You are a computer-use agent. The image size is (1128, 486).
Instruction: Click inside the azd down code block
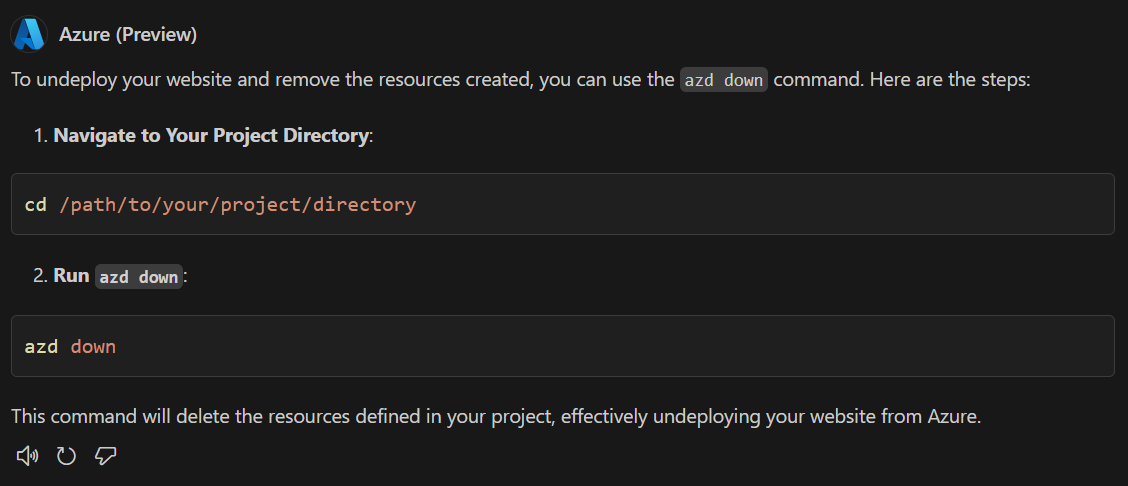tap(600, 346)
